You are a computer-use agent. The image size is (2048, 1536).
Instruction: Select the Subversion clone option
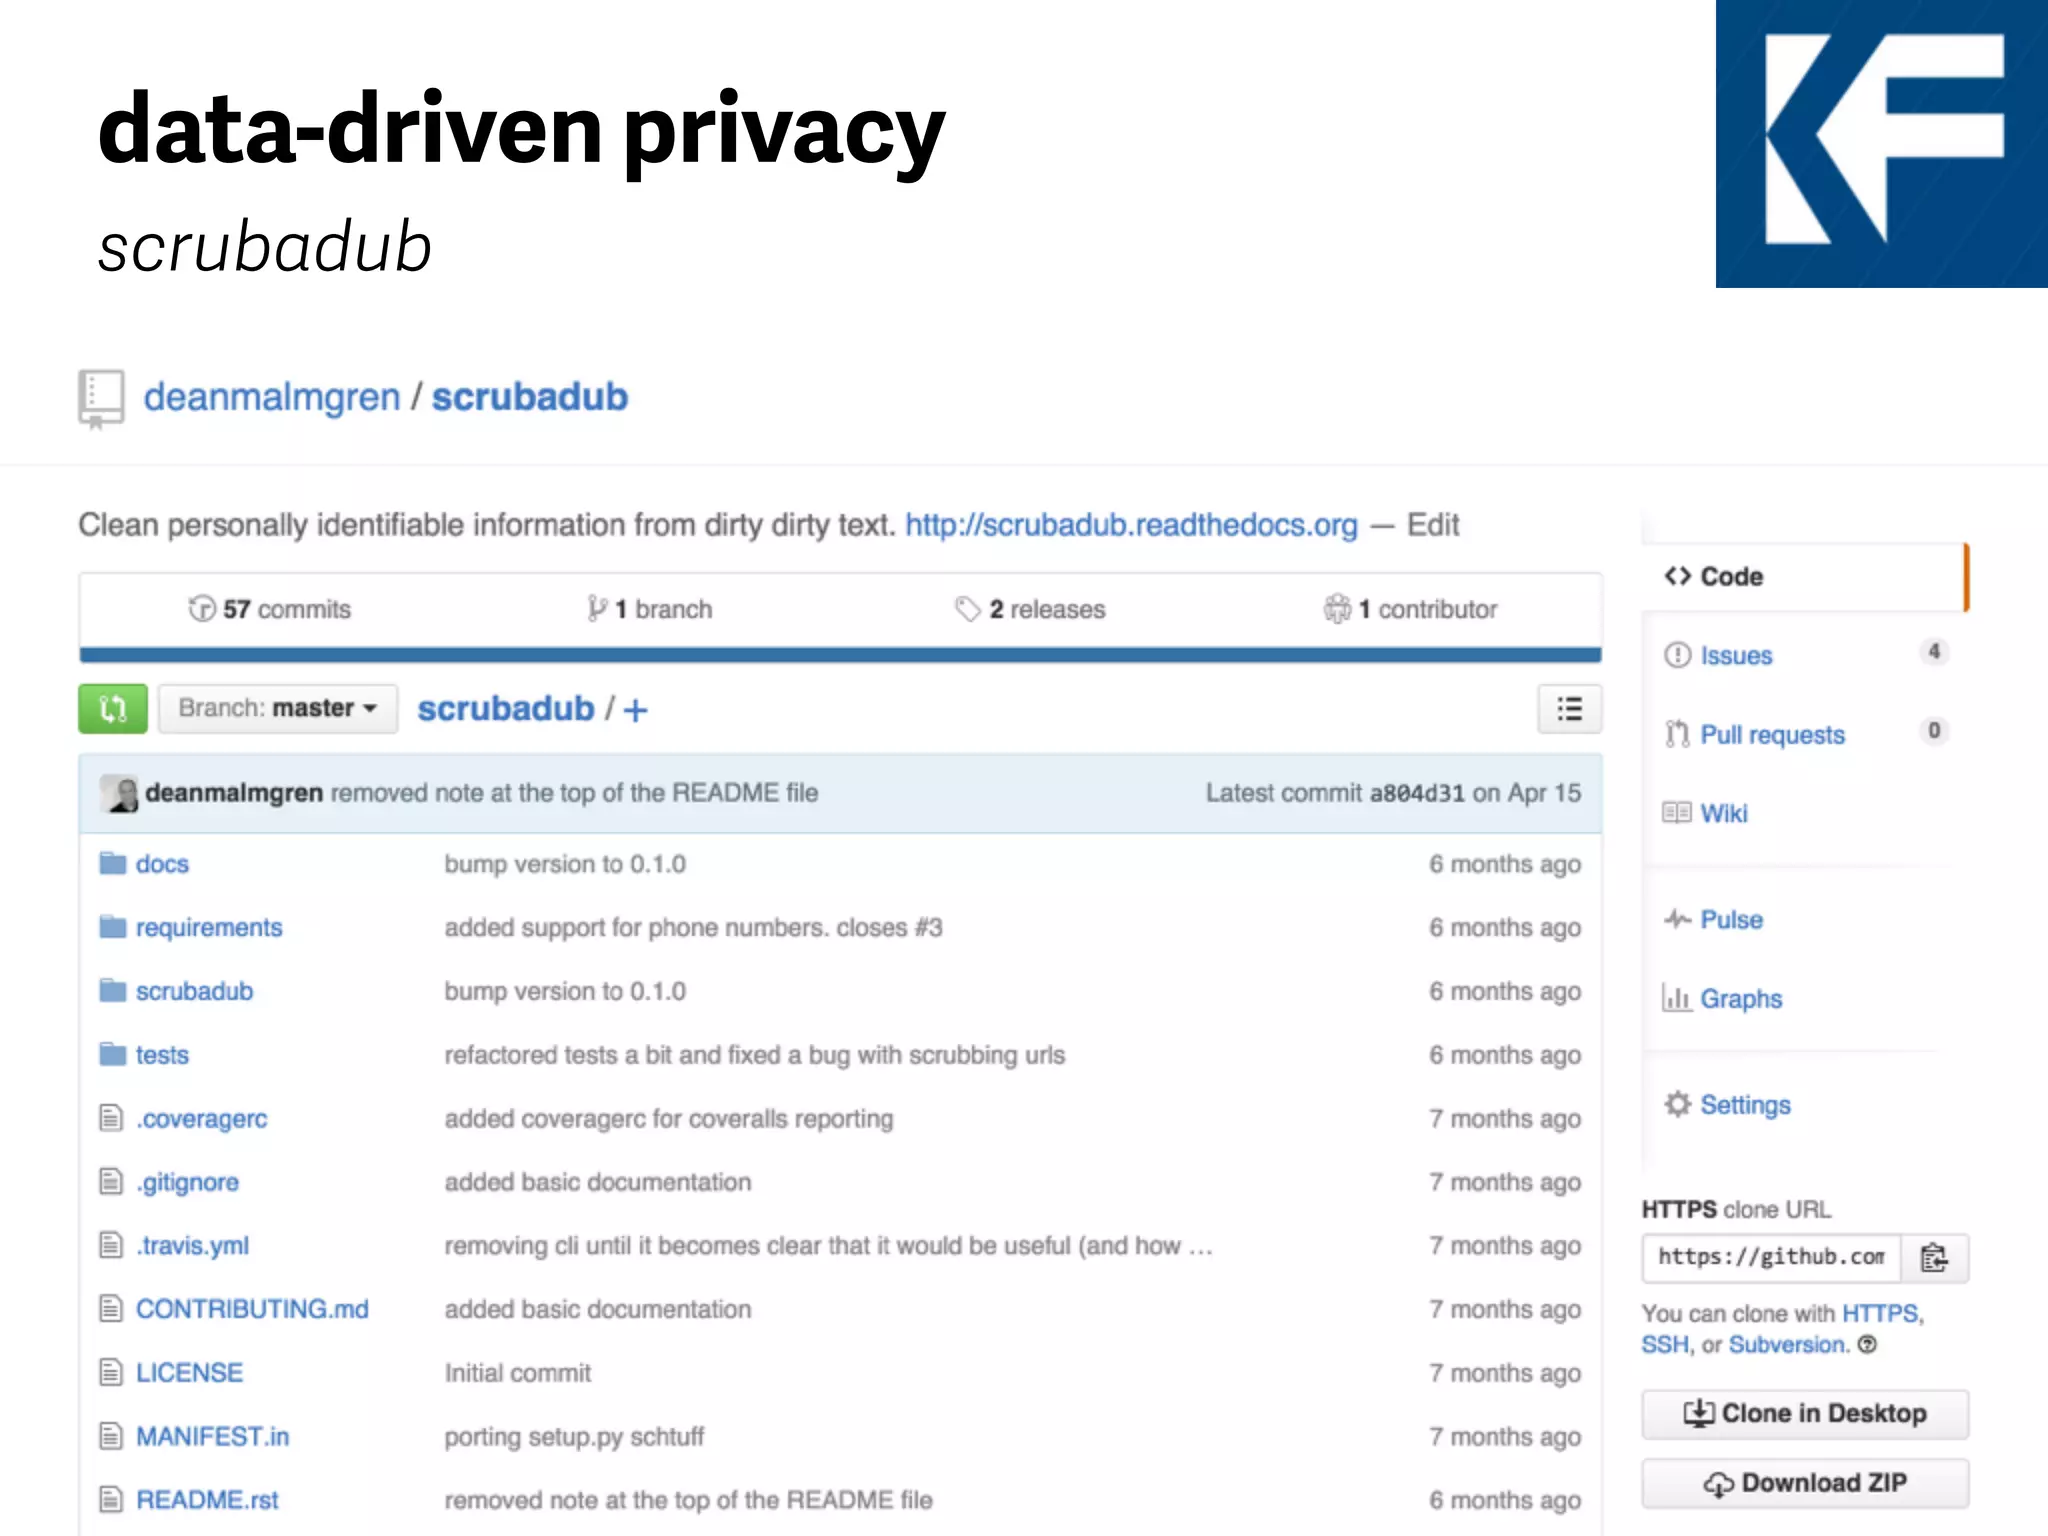(x=1788, y=1345)
